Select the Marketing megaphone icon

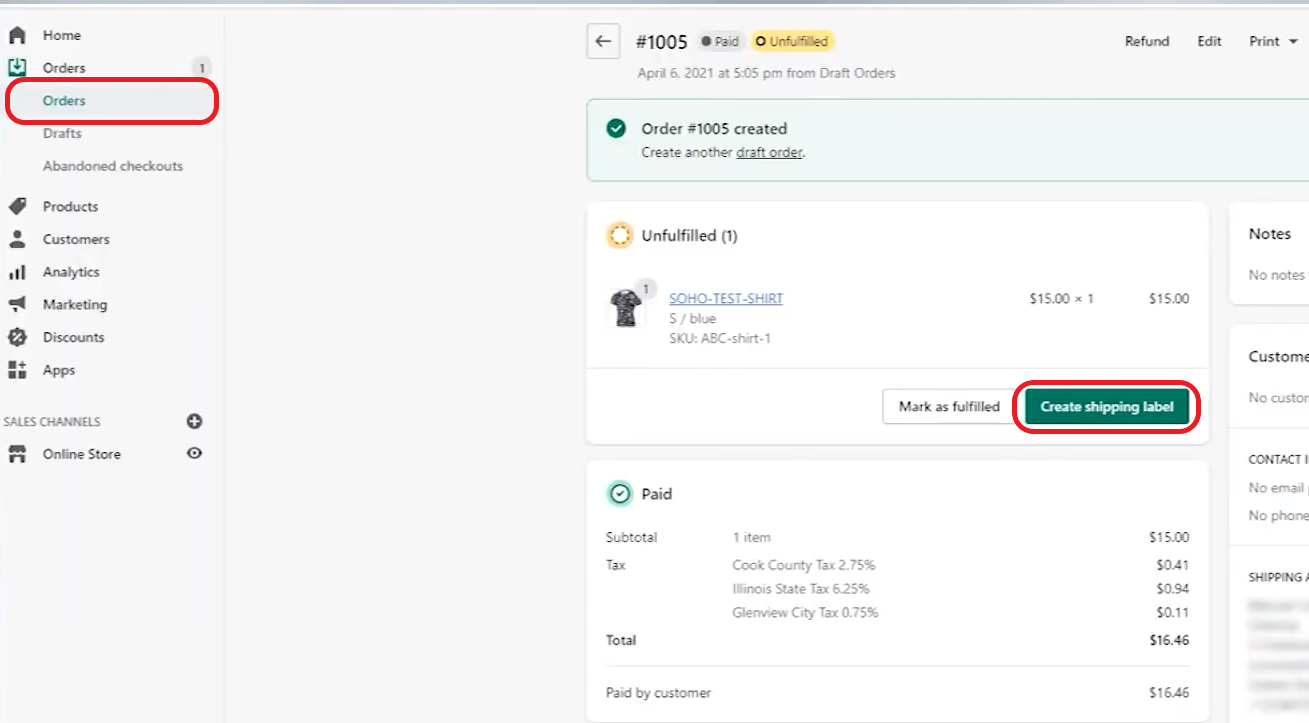click(x=19, y=304)
